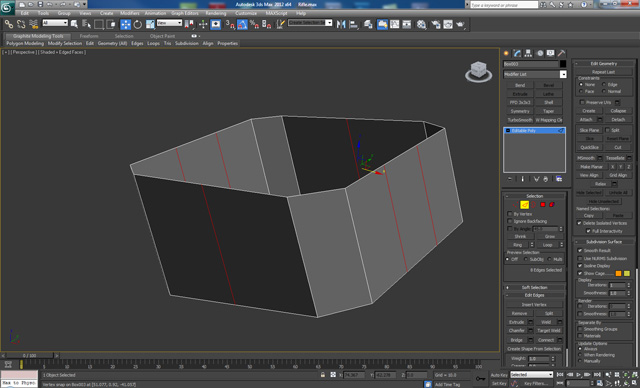
Task: Open the Modifiers menu
Action: point(130,13)
